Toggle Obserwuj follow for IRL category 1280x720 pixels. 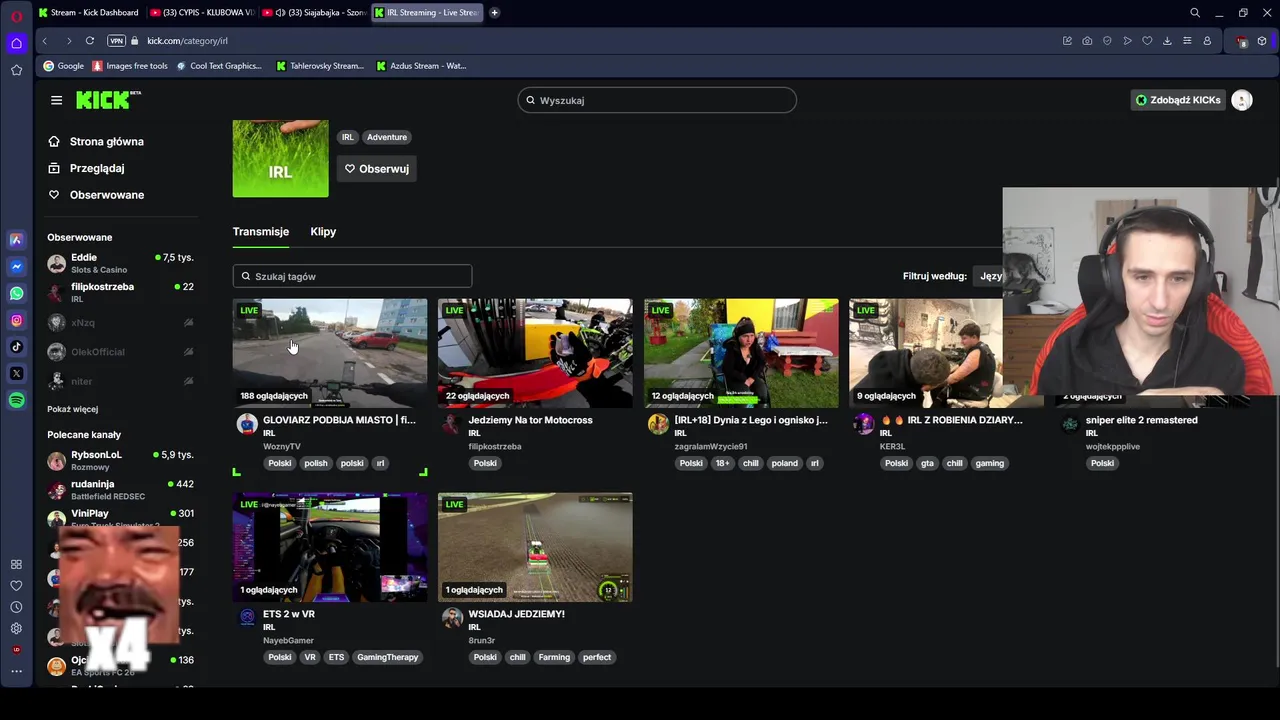point(377,169)
